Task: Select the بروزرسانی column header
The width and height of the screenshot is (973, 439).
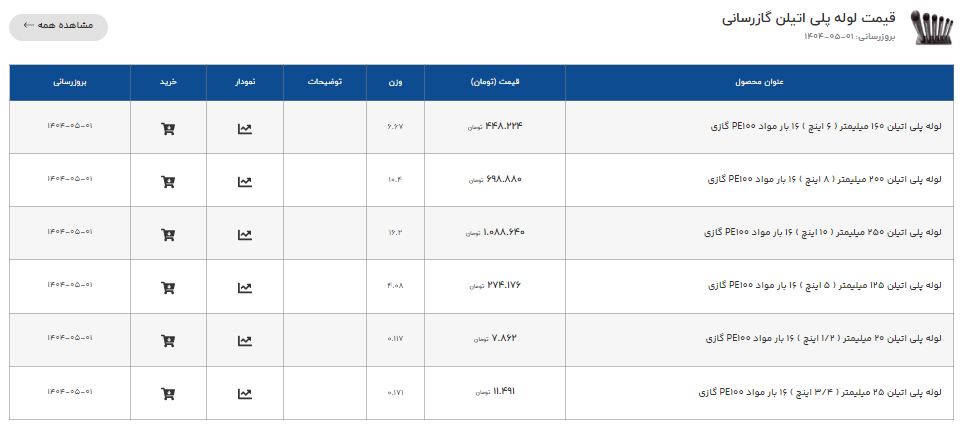Action: [x=70, y=82]
